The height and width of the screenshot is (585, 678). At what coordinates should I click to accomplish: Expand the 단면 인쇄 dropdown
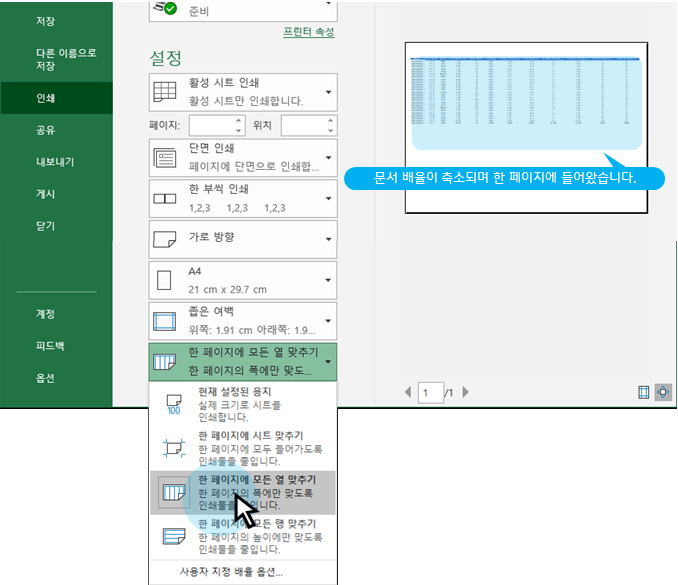(x=243, y=158)
